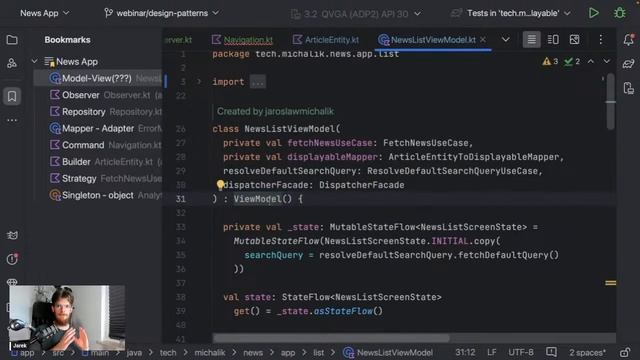Screen dimensions: 640x360
Task: Switch to the ArticleEntity.kt tab
Action: tap(326, 40)
